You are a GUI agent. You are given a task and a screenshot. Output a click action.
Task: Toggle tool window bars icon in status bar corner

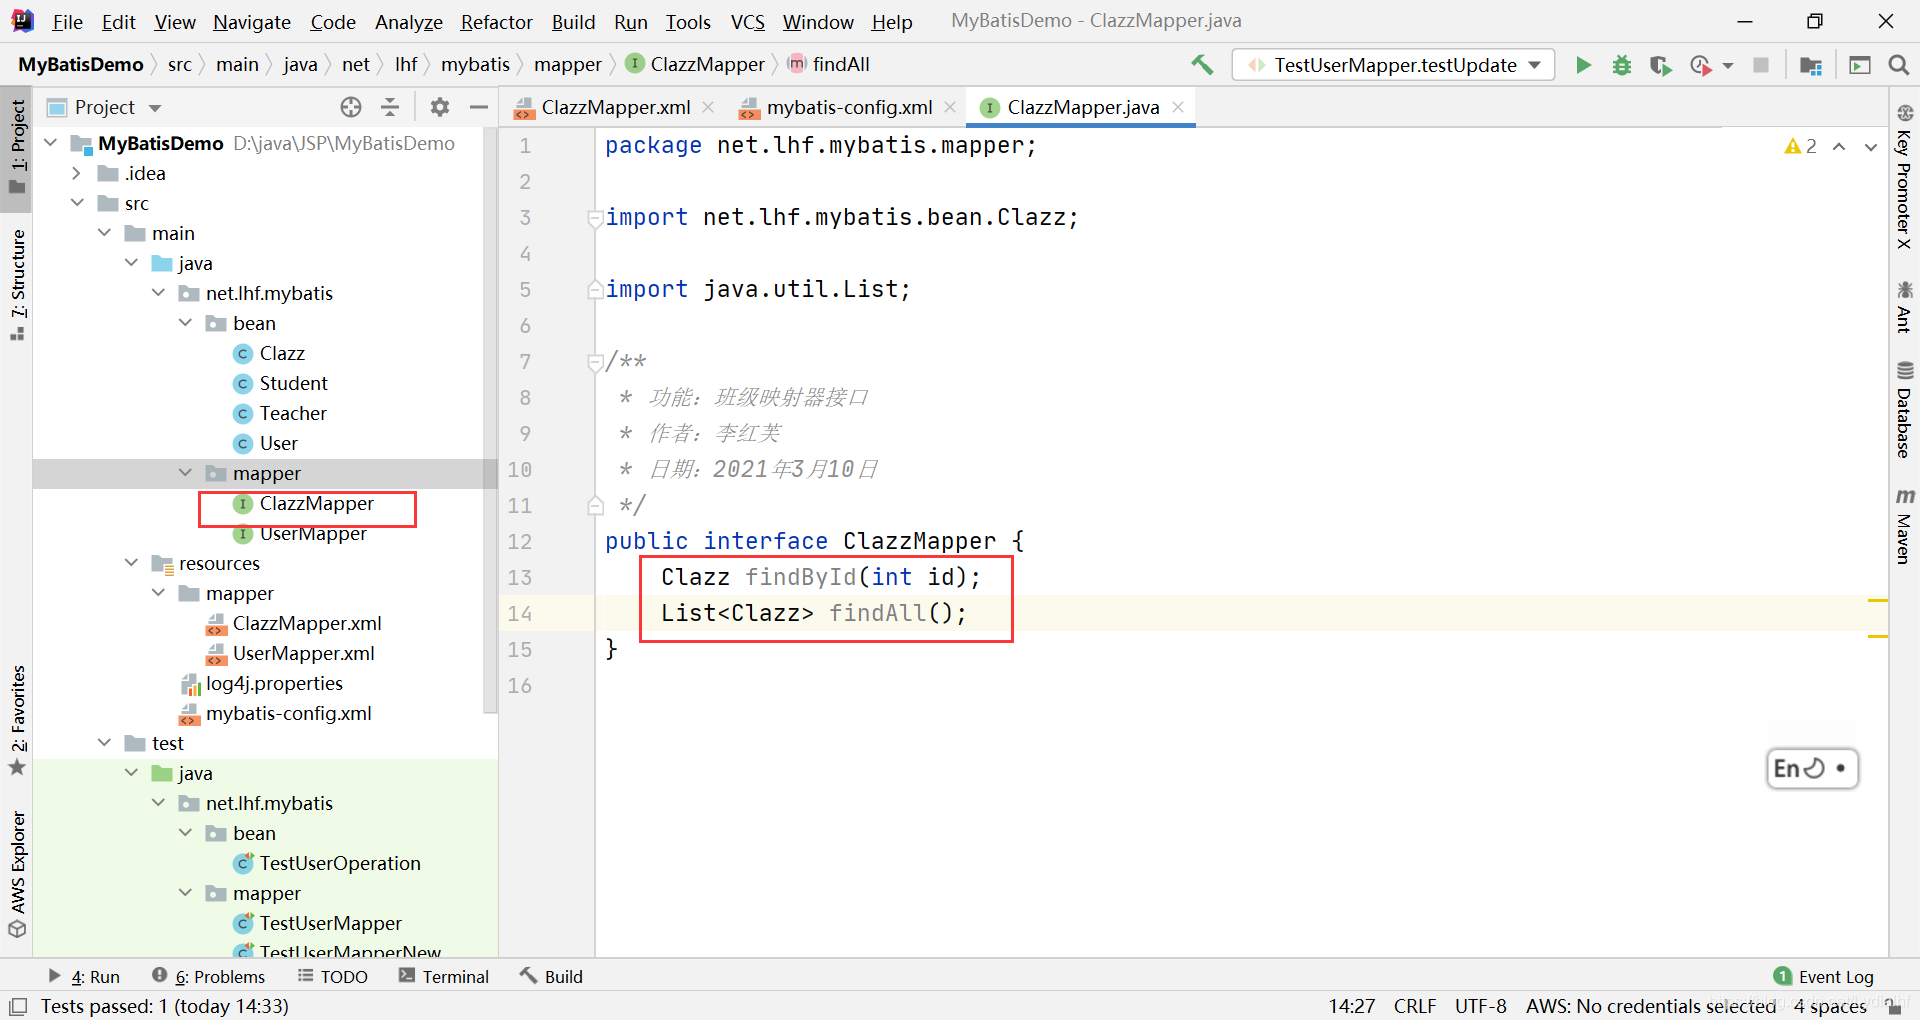click(x=17, y=1006)
